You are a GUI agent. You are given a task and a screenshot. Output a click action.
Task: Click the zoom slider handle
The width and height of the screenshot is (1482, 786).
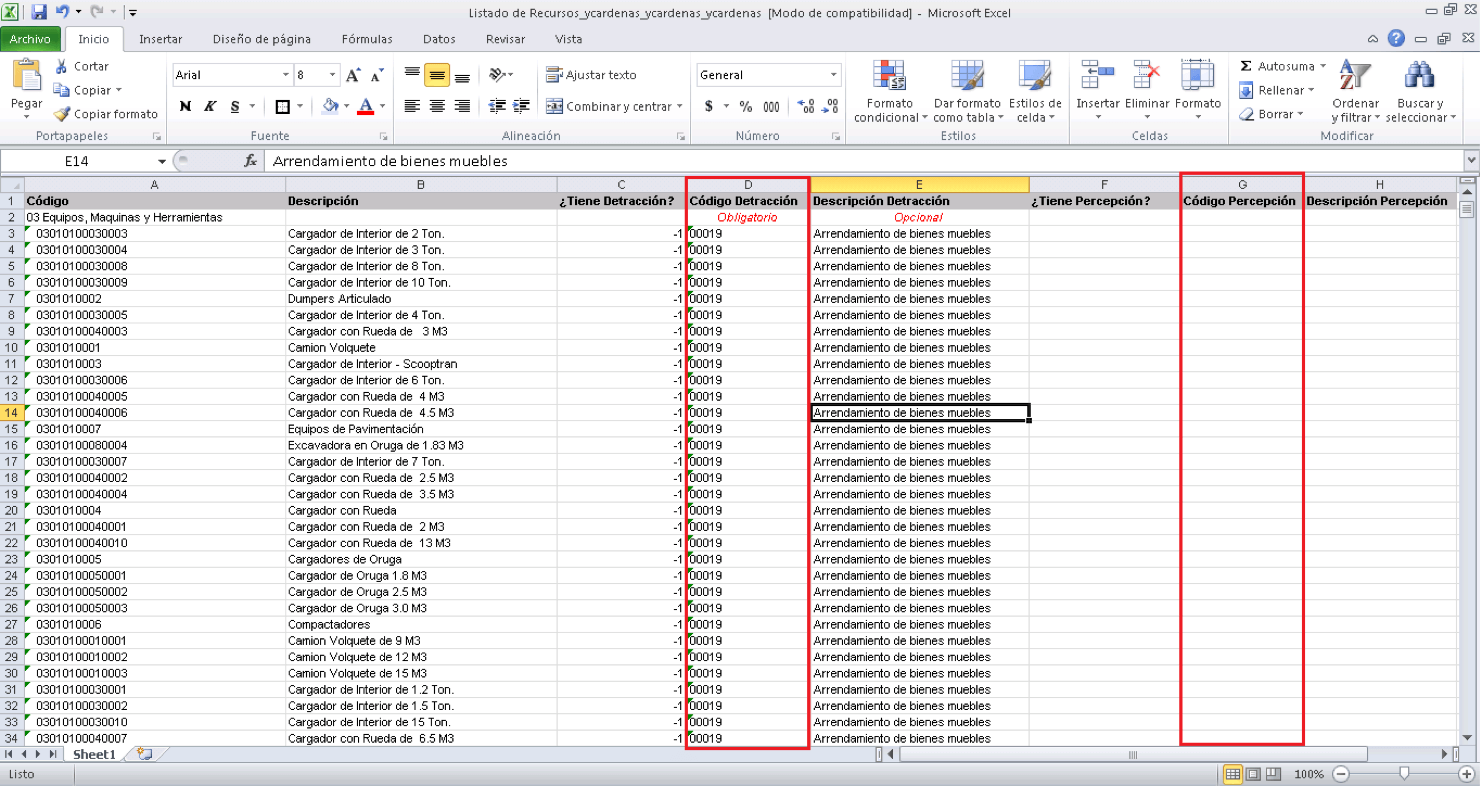tap(1405, 774)
